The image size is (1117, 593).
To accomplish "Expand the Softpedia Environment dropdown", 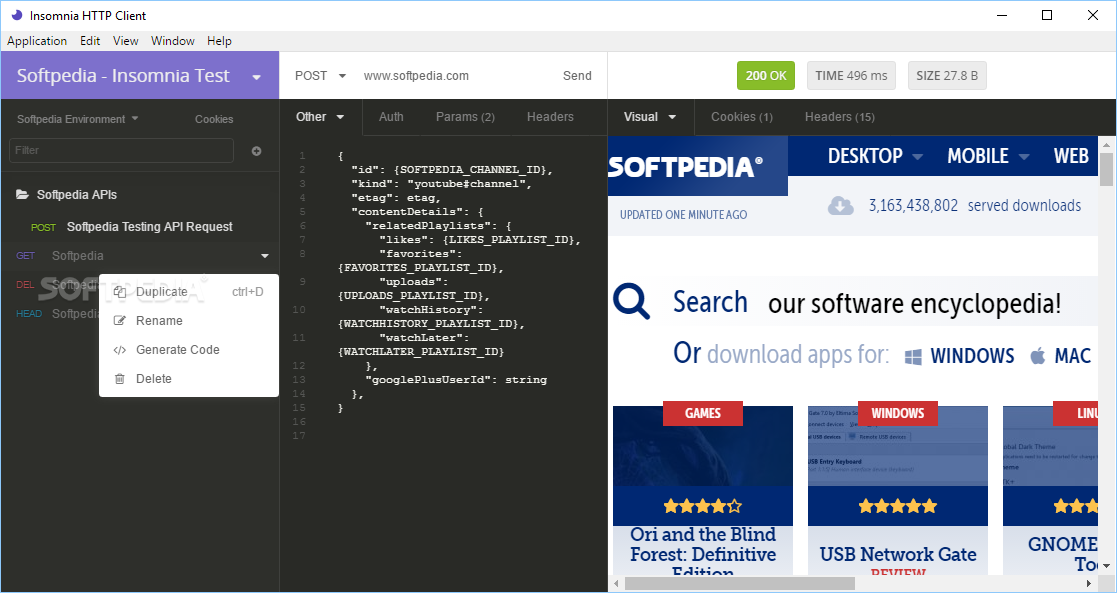I will (78, 119).
